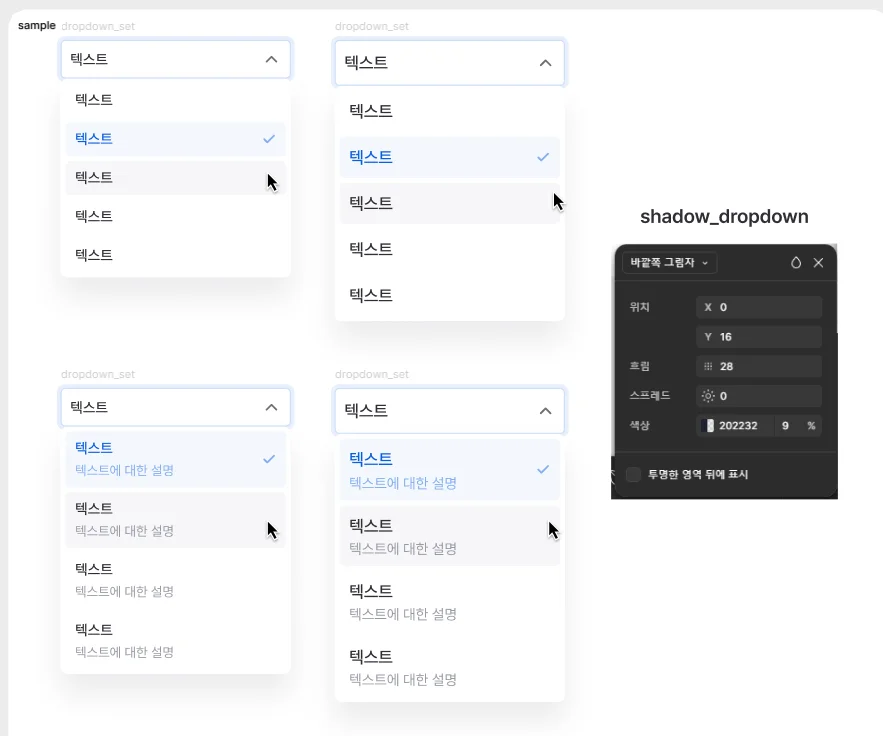Select last item in larger description-less dropdown
Viewport: 883px width, 736px height.
coord(449,295)
